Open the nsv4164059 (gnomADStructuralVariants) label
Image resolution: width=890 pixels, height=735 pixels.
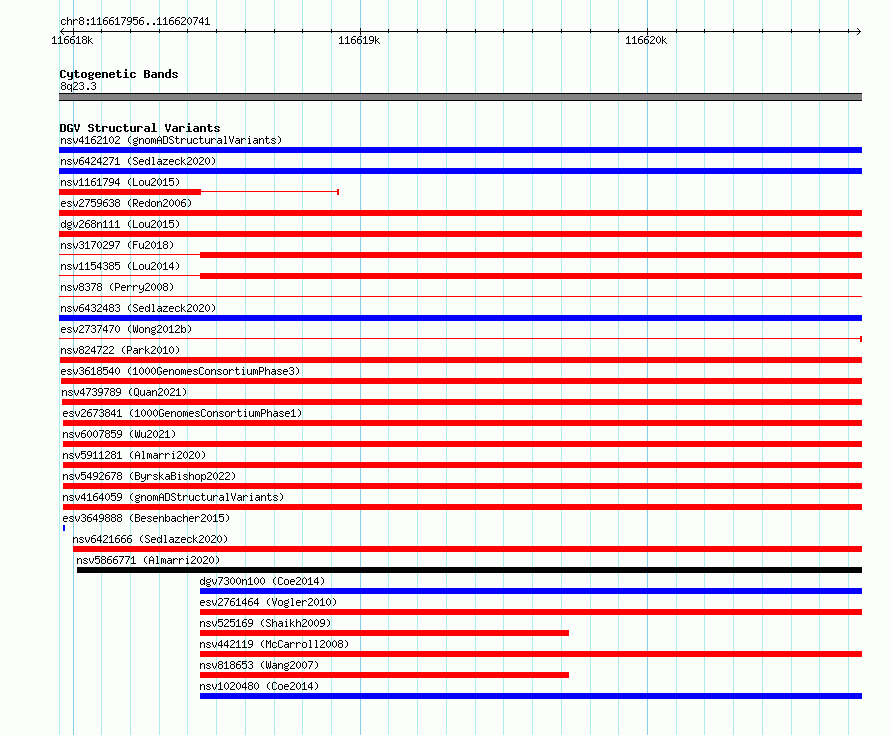pos(173,497)
